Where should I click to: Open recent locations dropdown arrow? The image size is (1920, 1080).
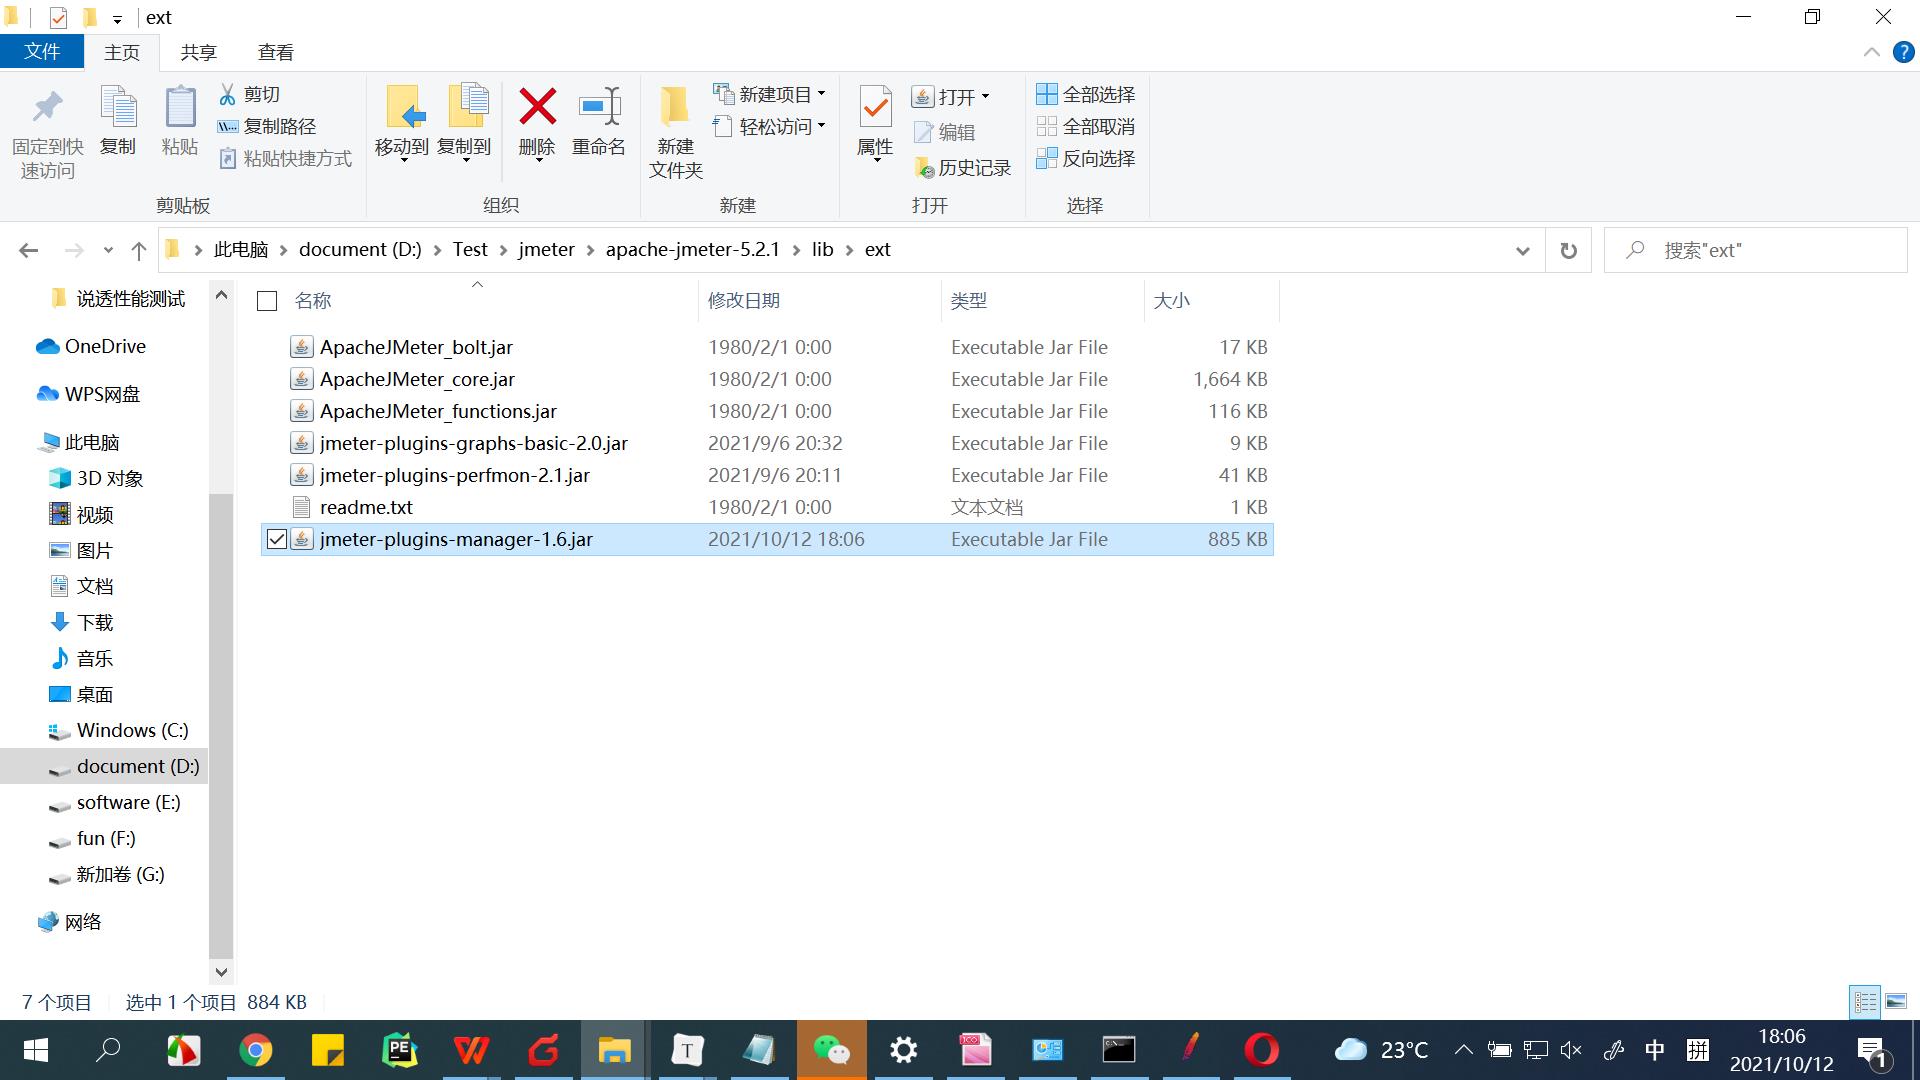108,250
